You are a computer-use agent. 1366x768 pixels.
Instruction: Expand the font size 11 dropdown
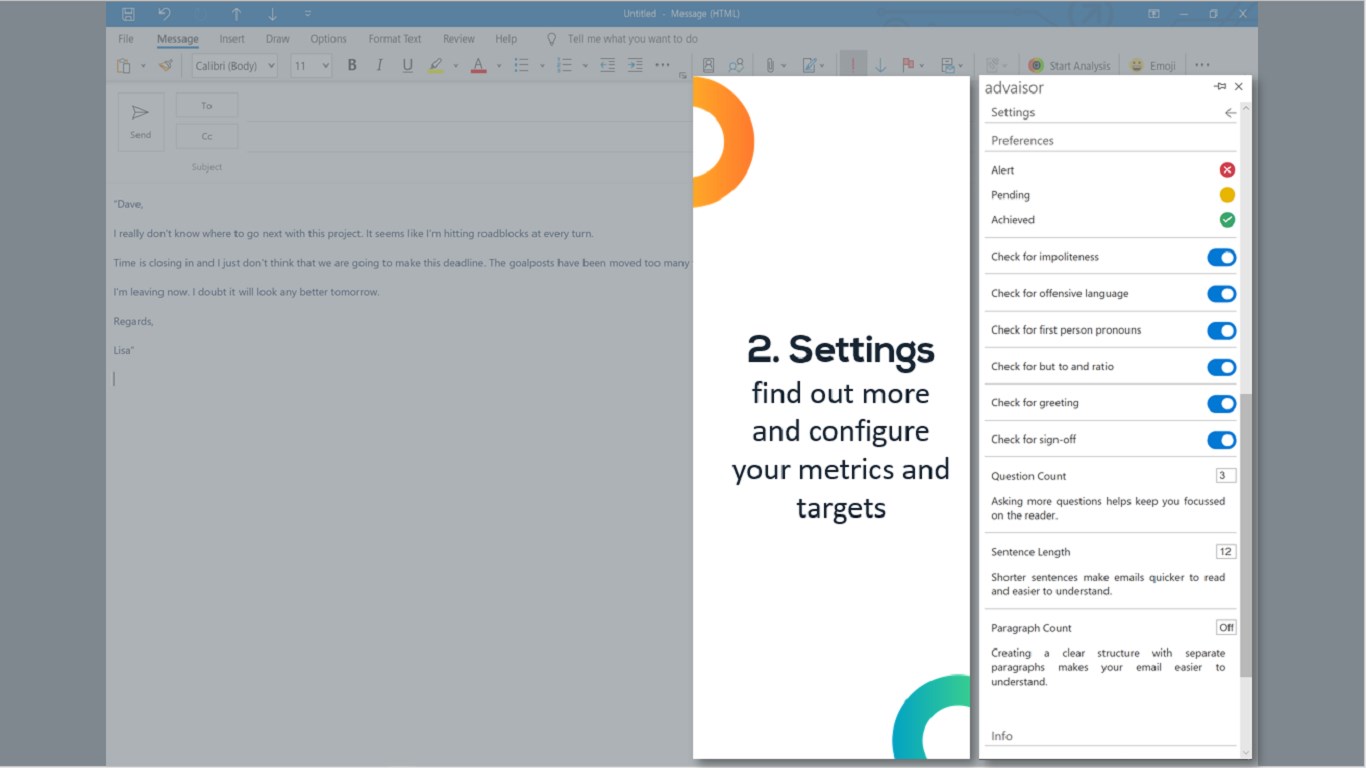click(311, 66)
